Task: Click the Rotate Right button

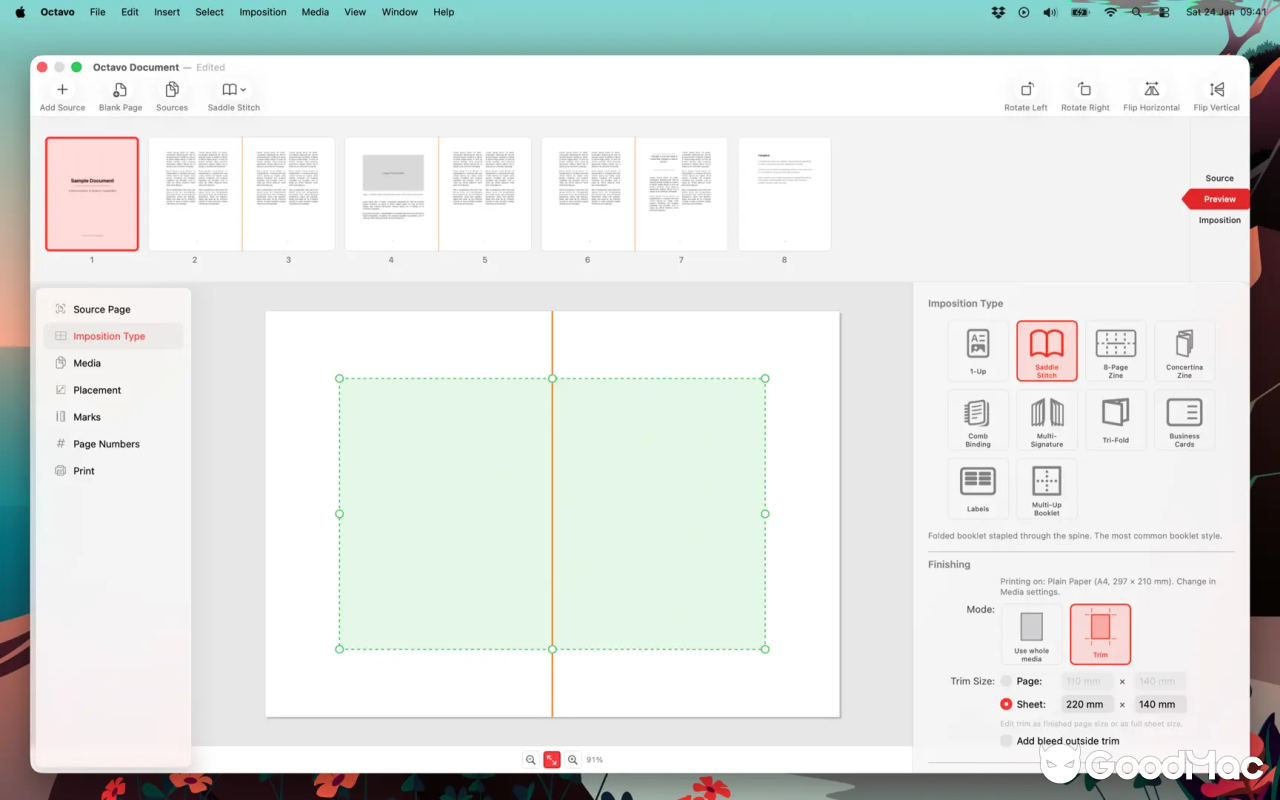Action: 1085,94
